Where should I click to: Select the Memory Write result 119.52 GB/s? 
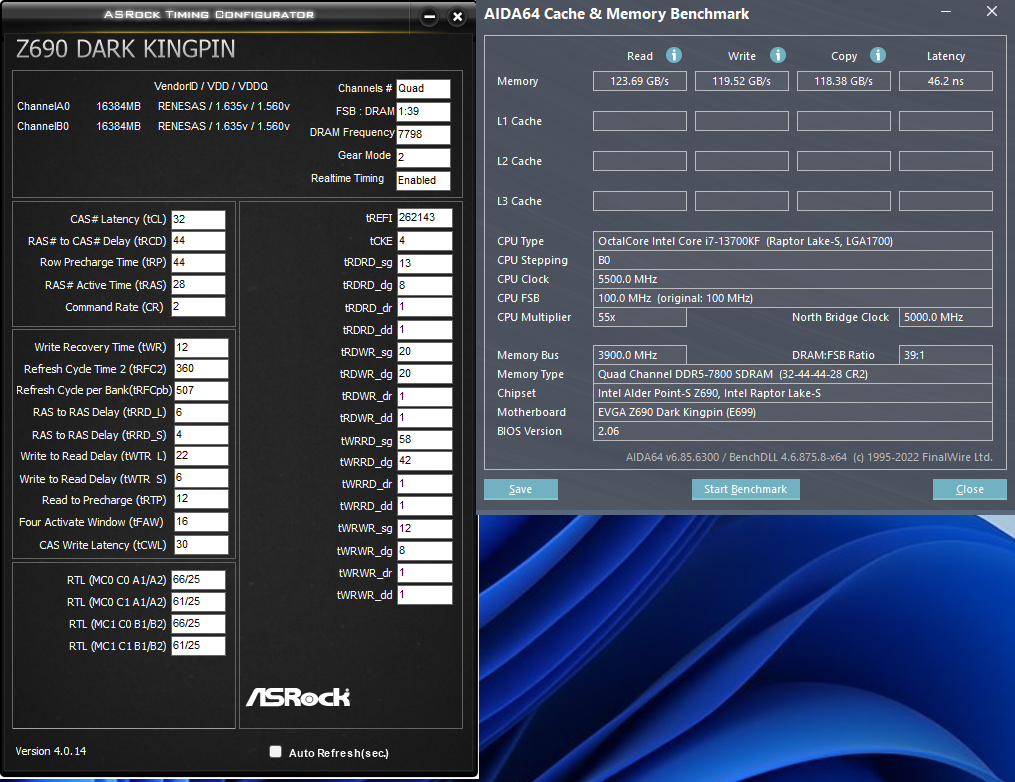742,81
